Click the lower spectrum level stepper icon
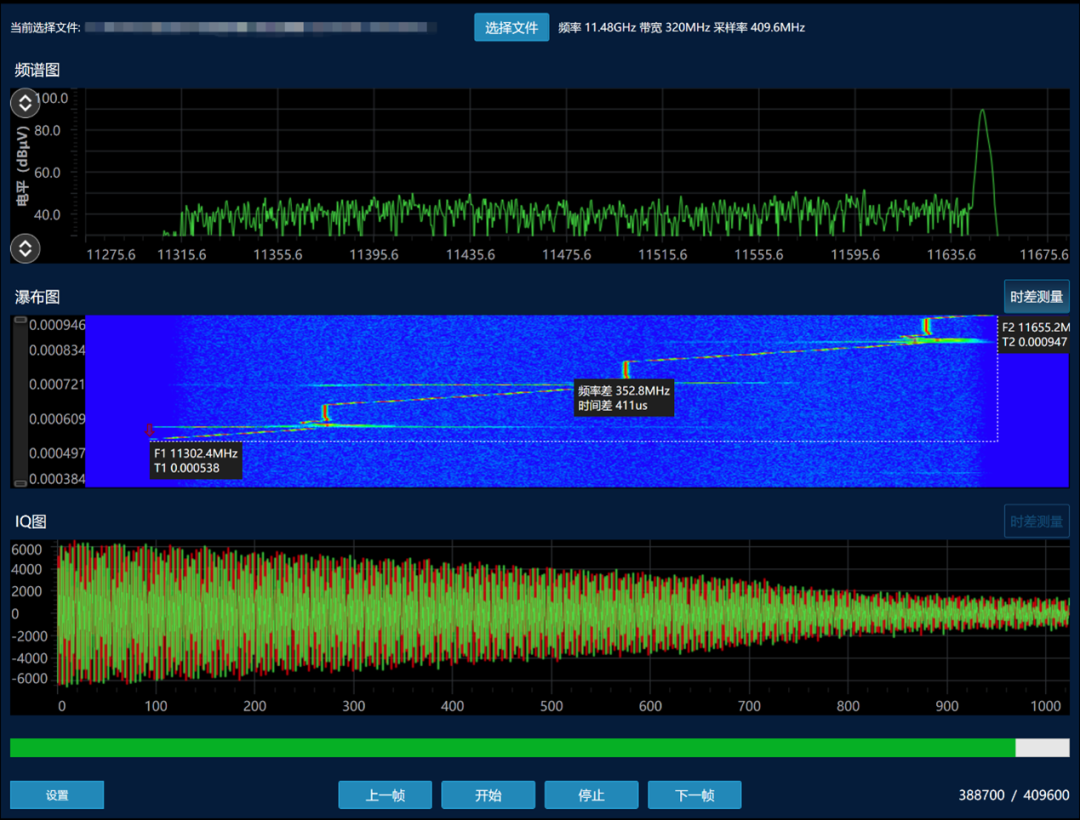The image size is (1080, 820). [25, 249]
